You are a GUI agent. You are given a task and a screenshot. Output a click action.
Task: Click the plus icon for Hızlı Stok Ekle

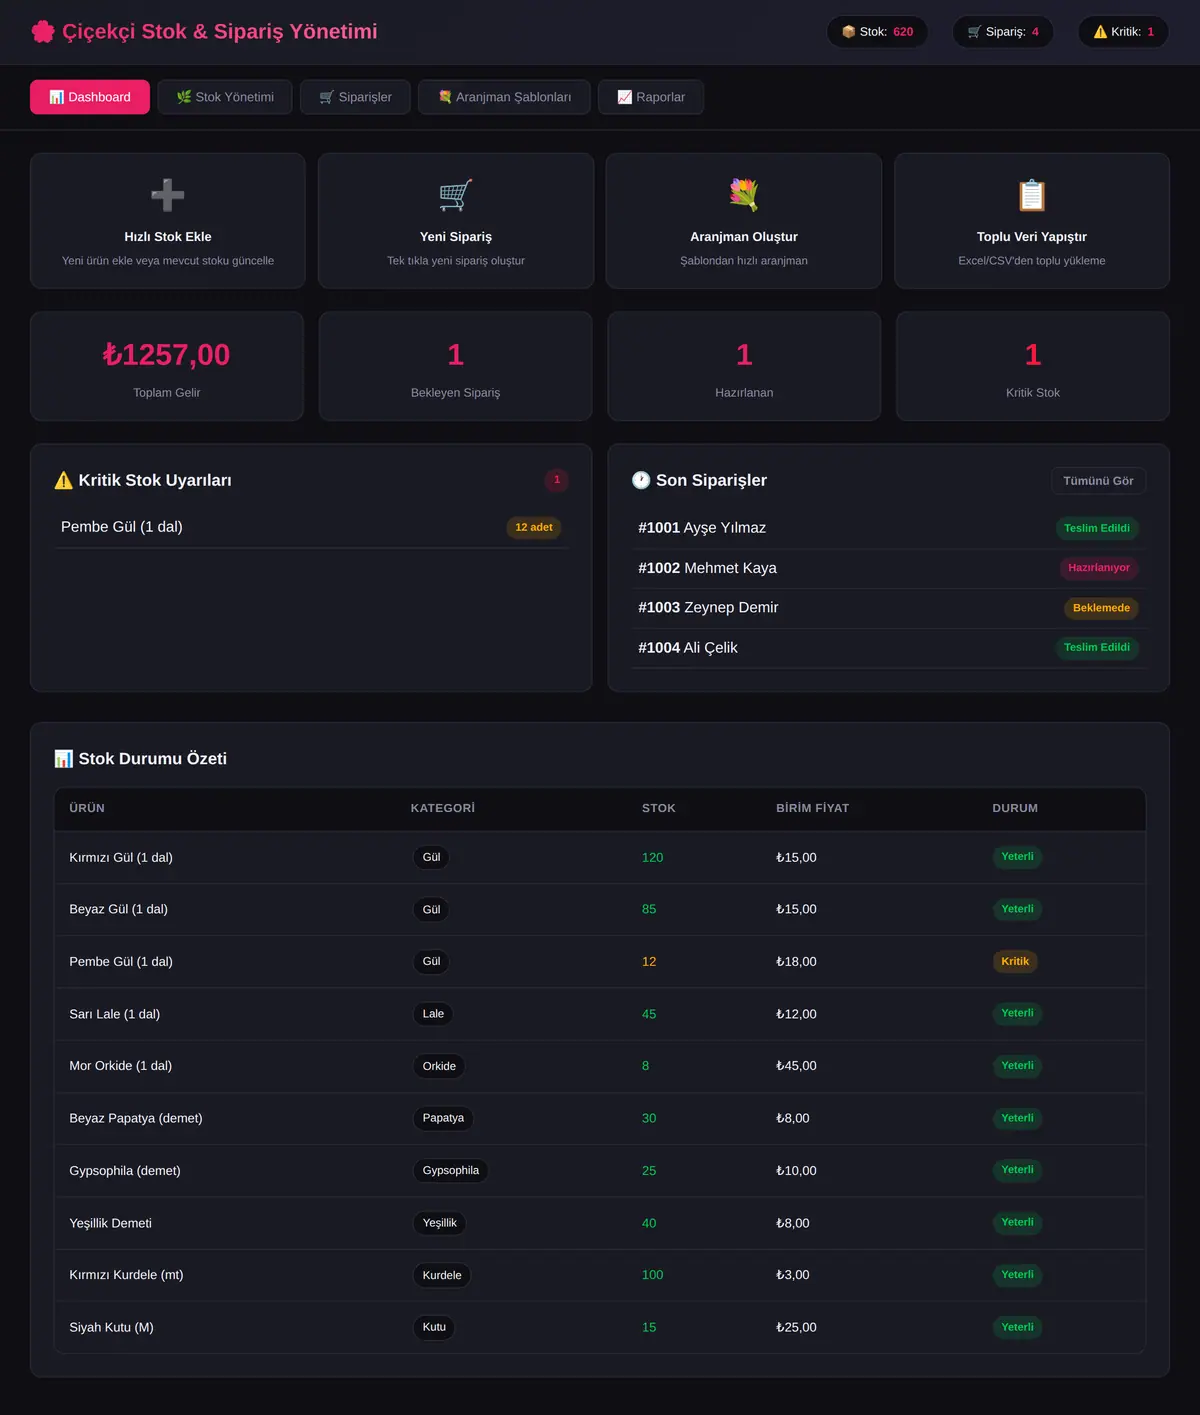point(168,195)
